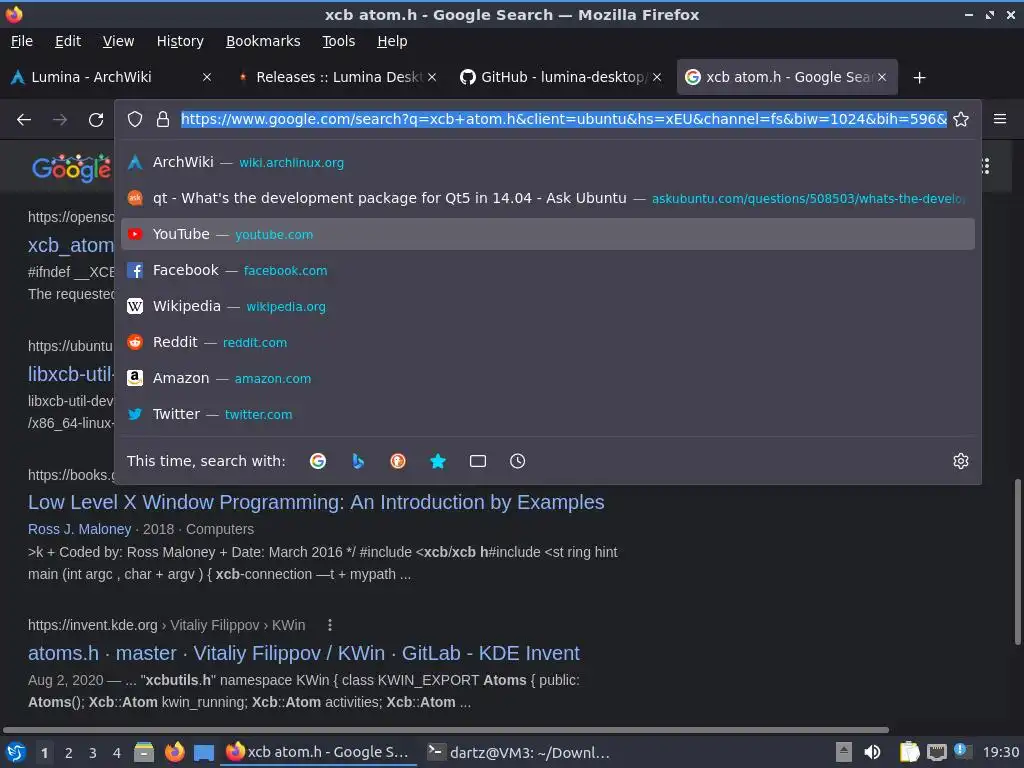Open the History menu
The width and height of the screenshot is (1024, 768).
click(180, 41)
